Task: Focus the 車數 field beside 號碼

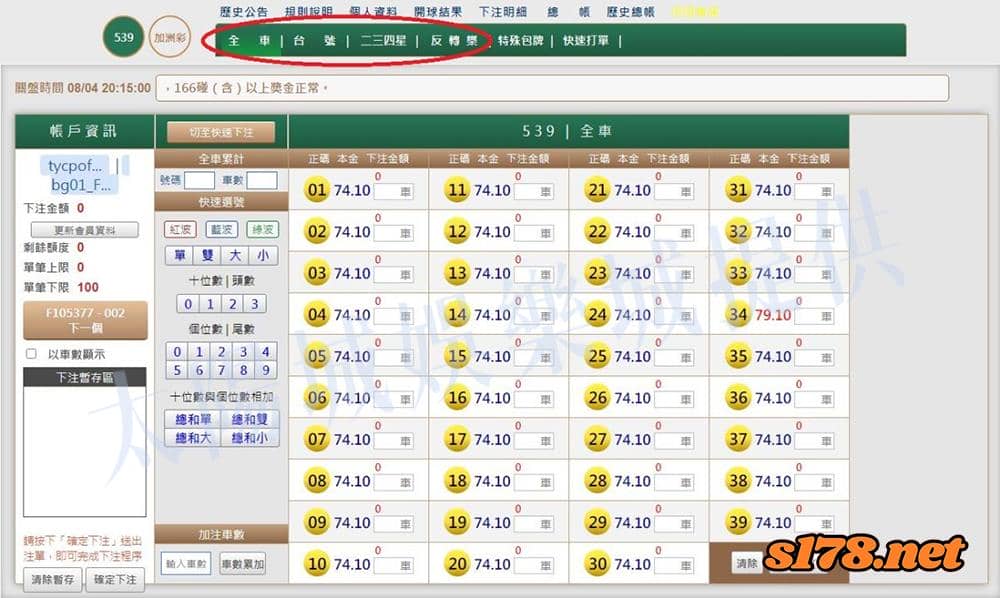Action: (262, 180)
